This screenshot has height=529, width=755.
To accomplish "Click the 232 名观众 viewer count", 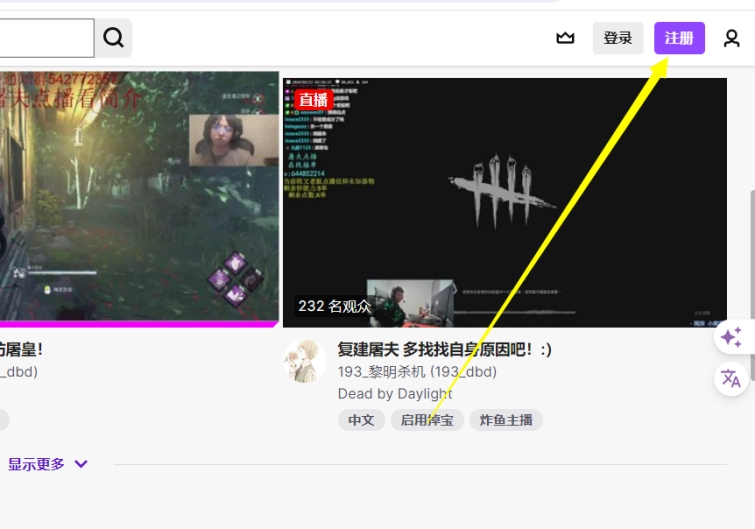I will tap(335, 306).
